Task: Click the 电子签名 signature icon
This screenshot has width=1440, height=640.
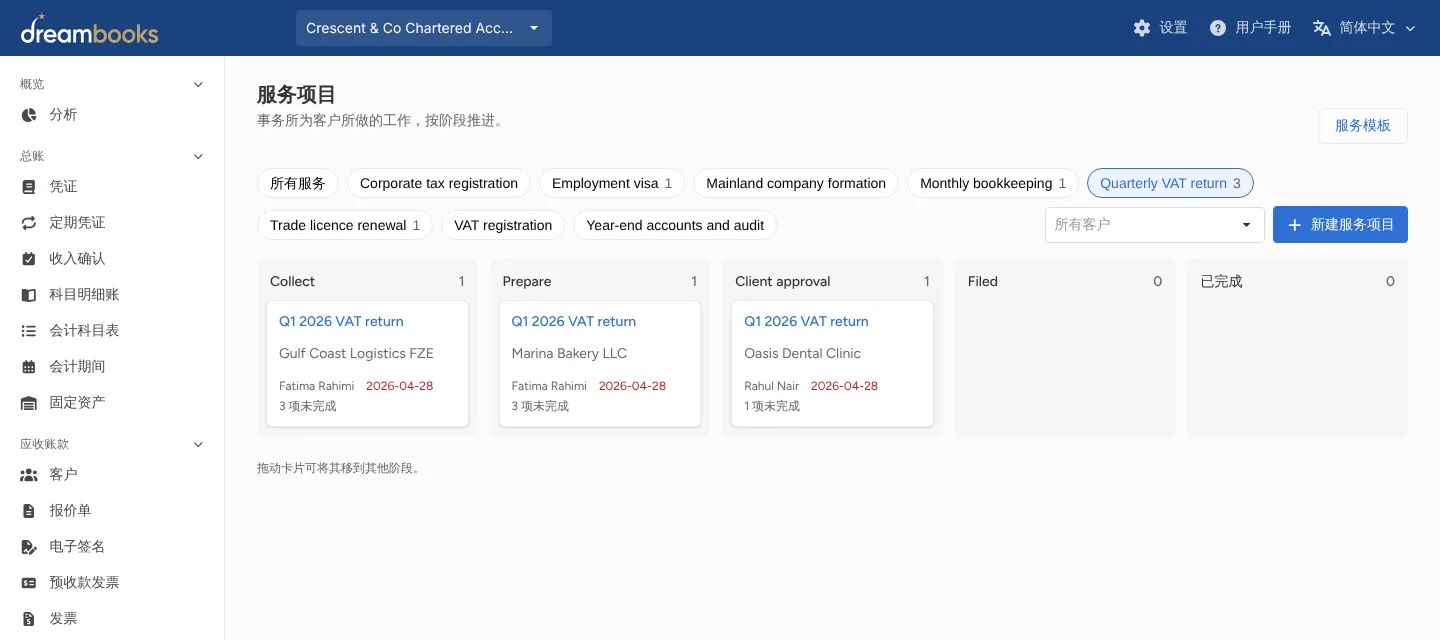Action: [x=29, y=547]
